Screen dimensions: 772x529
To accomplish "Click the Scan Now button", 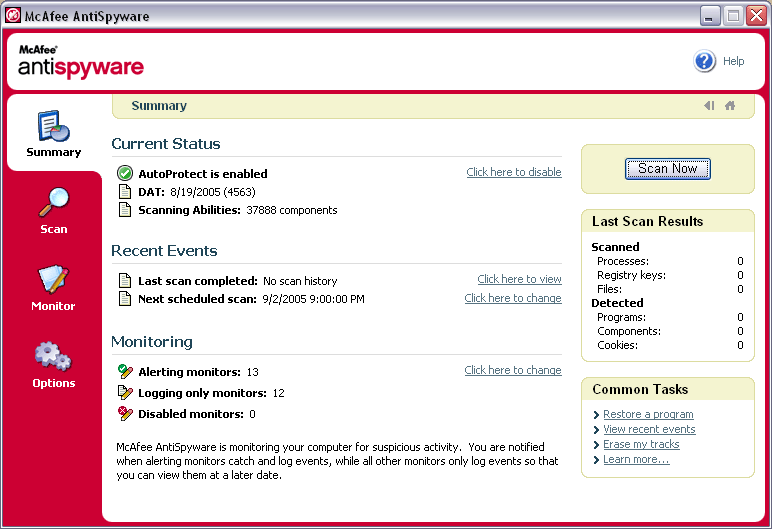I will click(668, 169).
